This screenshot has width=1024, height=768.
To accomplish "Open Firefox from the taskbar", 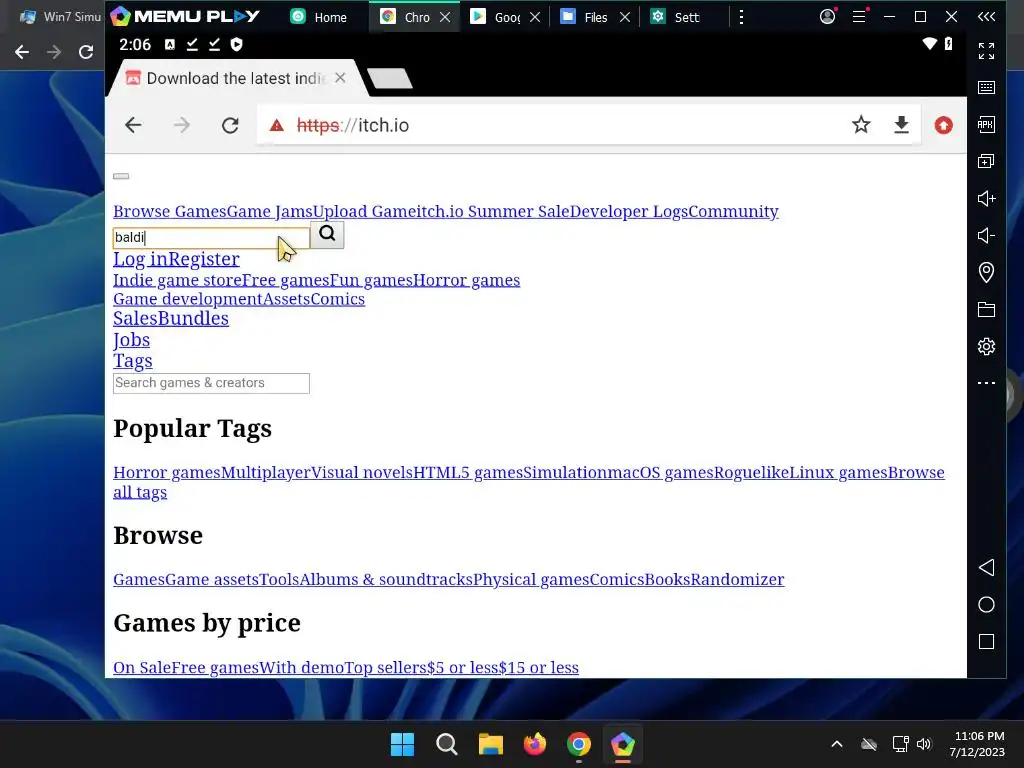I will 535,744.
